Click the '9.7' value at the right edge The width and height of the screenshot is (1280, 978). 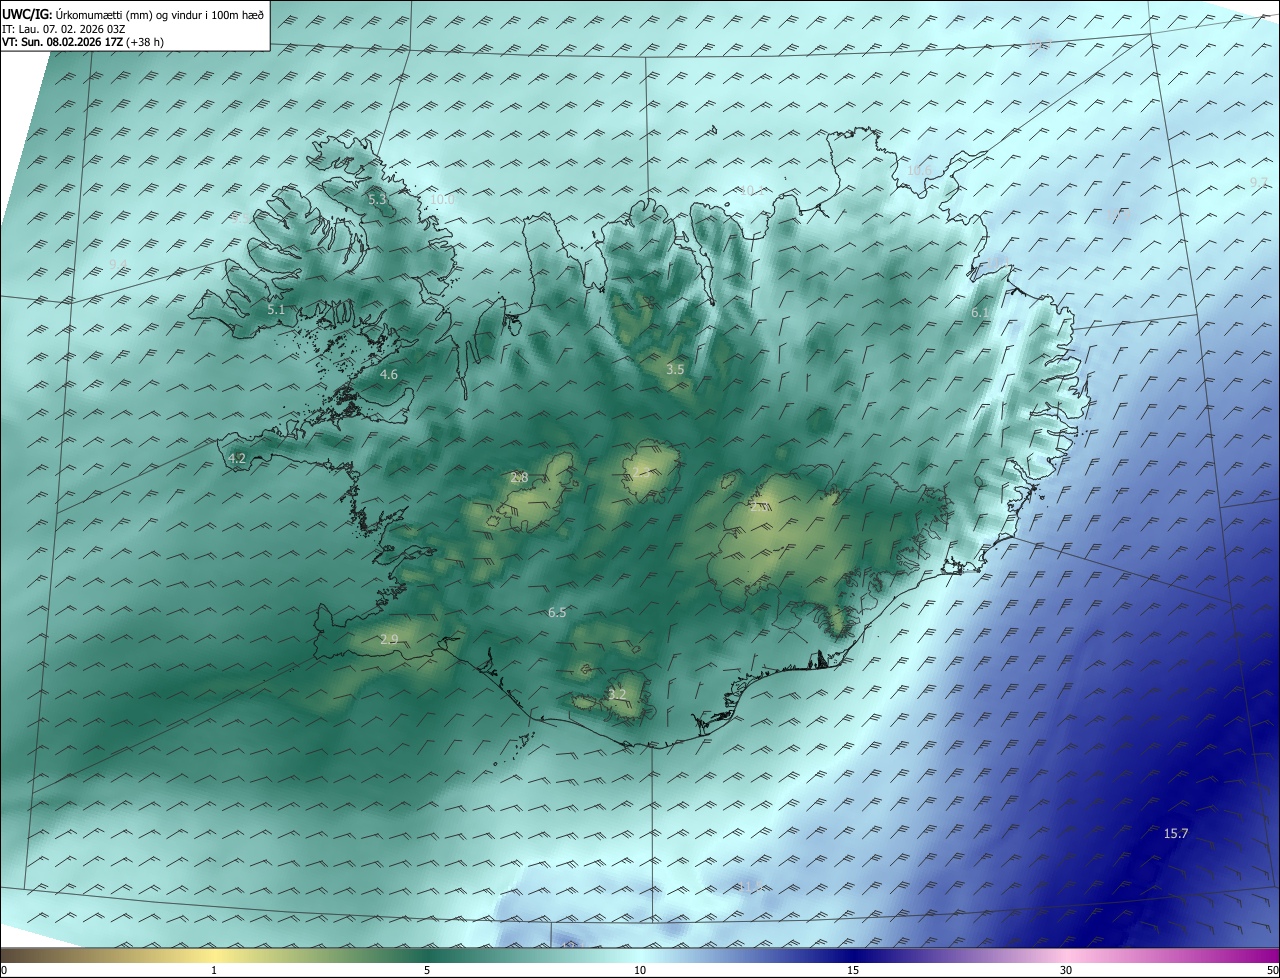[1259, 182]
